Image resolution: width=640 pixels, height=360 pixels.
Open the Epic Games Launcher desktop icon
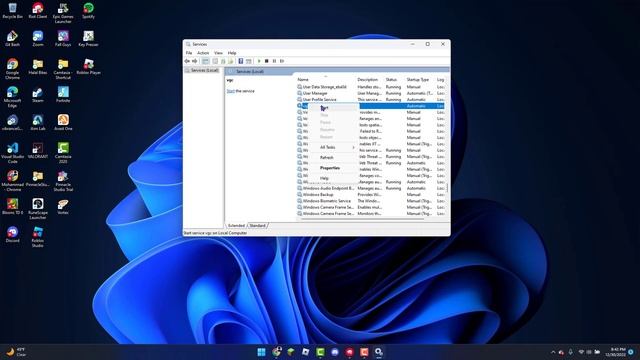[63, 13]
